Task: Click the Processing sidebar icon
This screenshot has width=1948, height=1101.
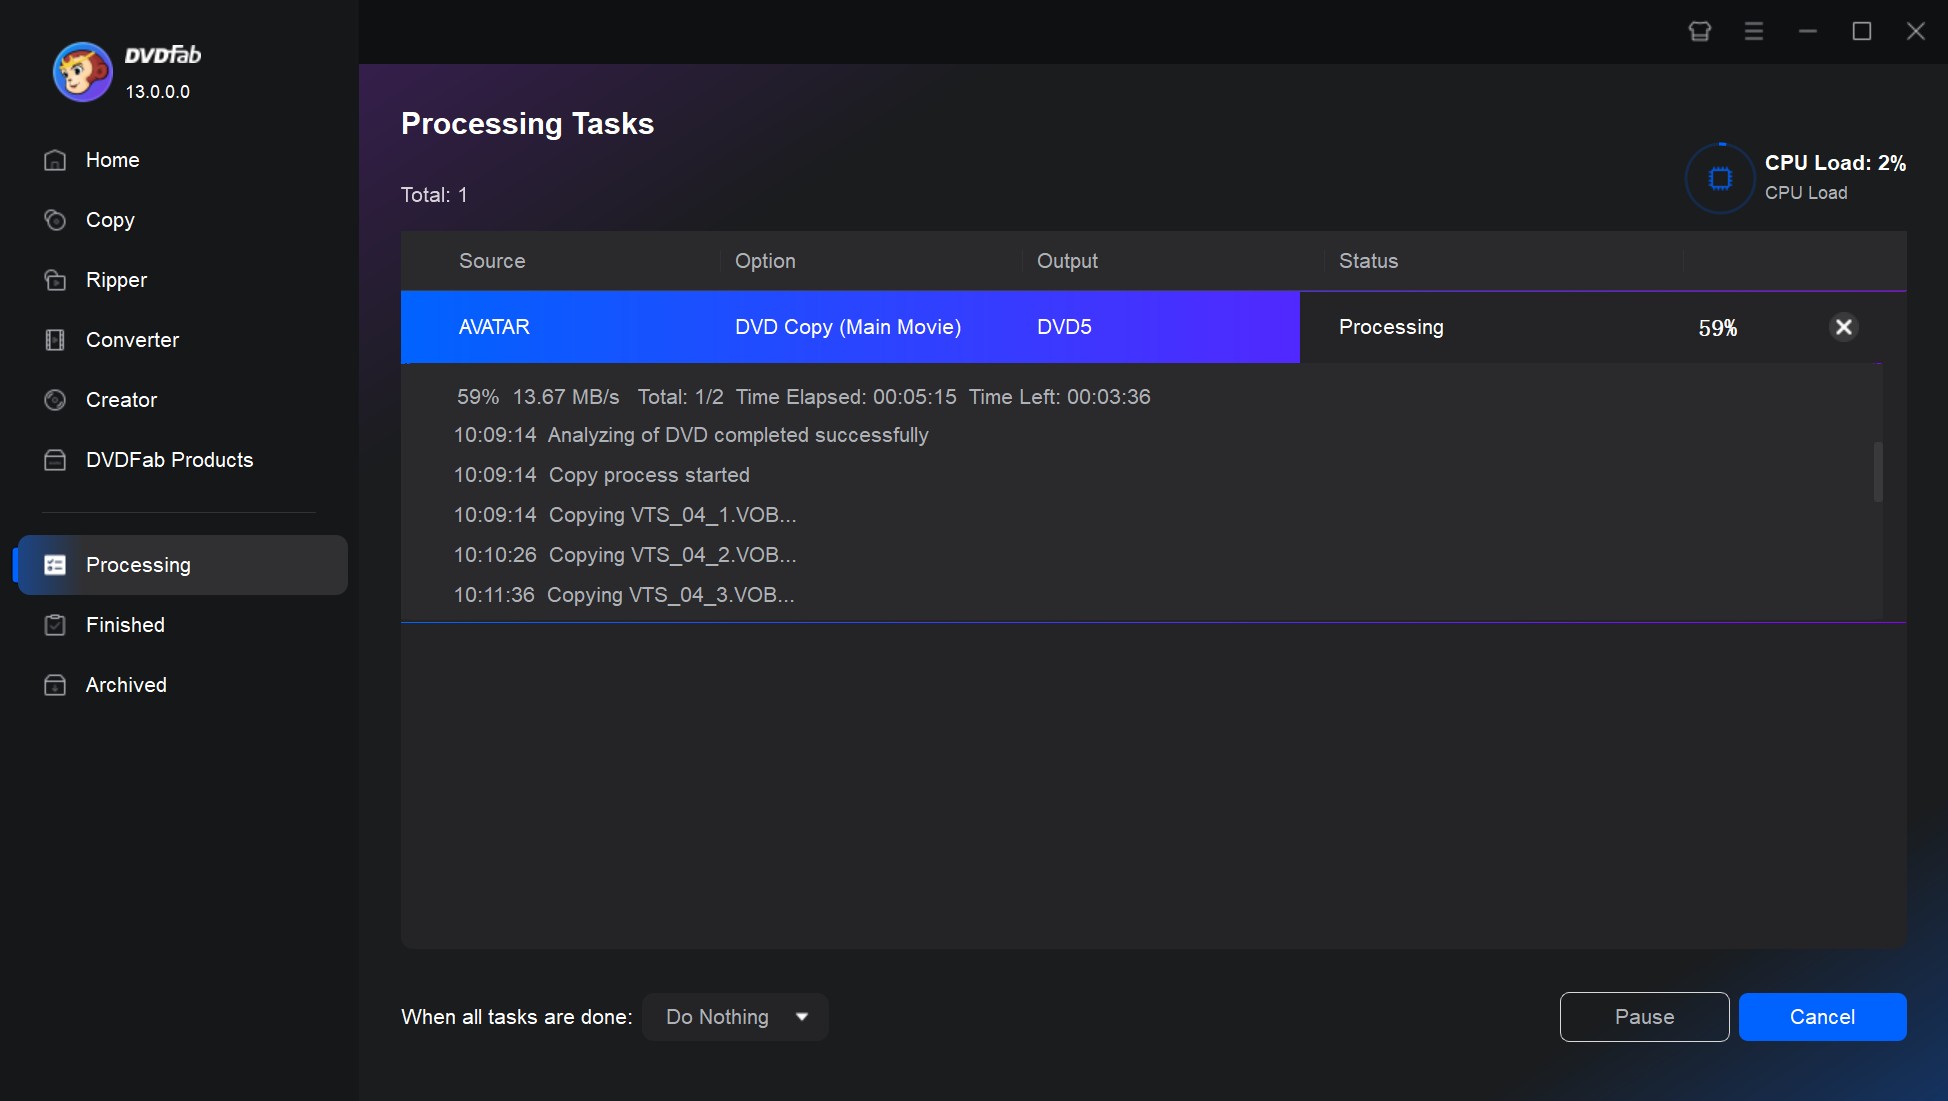Action: click(54, 565)
